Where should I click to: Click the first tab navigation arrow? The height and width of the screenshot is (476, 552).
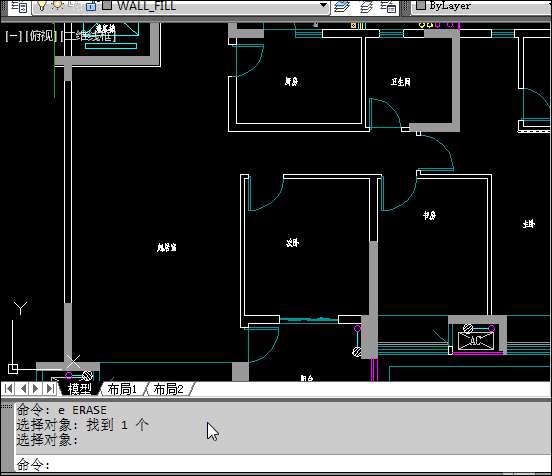(x=9, y=389)
